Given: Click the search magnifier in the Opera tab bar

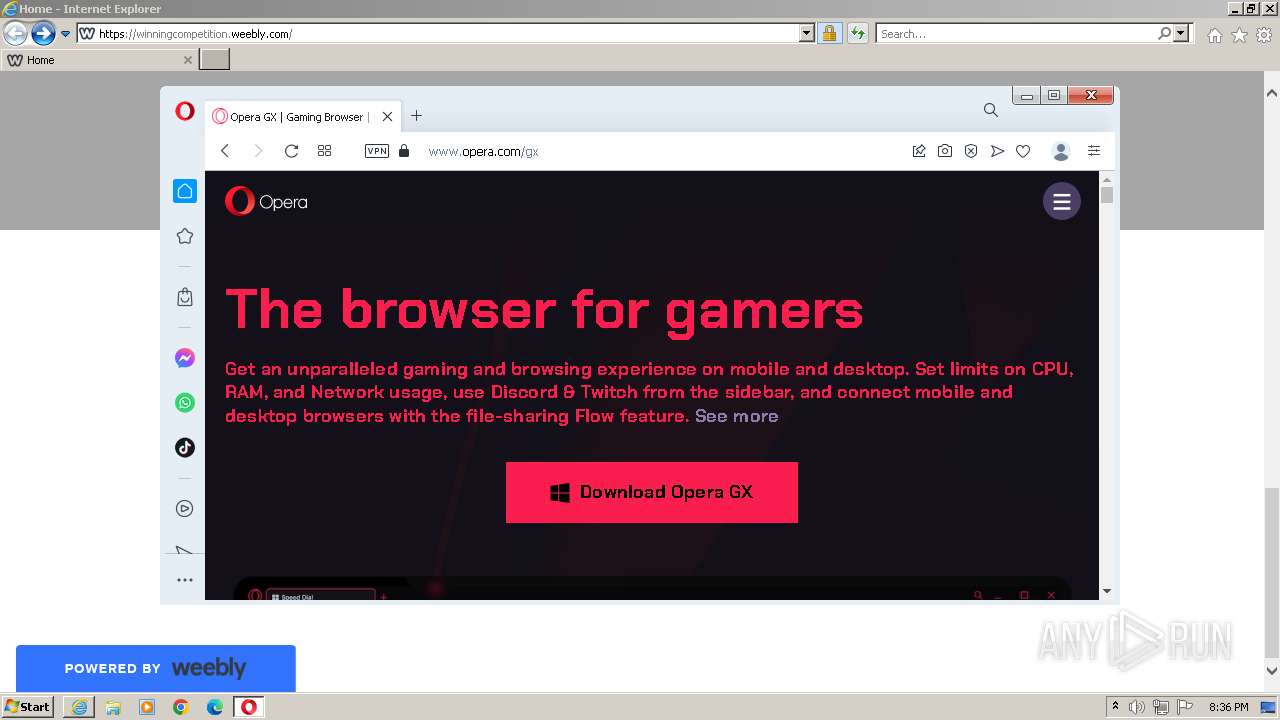Looking at the screenshot, I should pyautogui.click(x=991, y=110).
